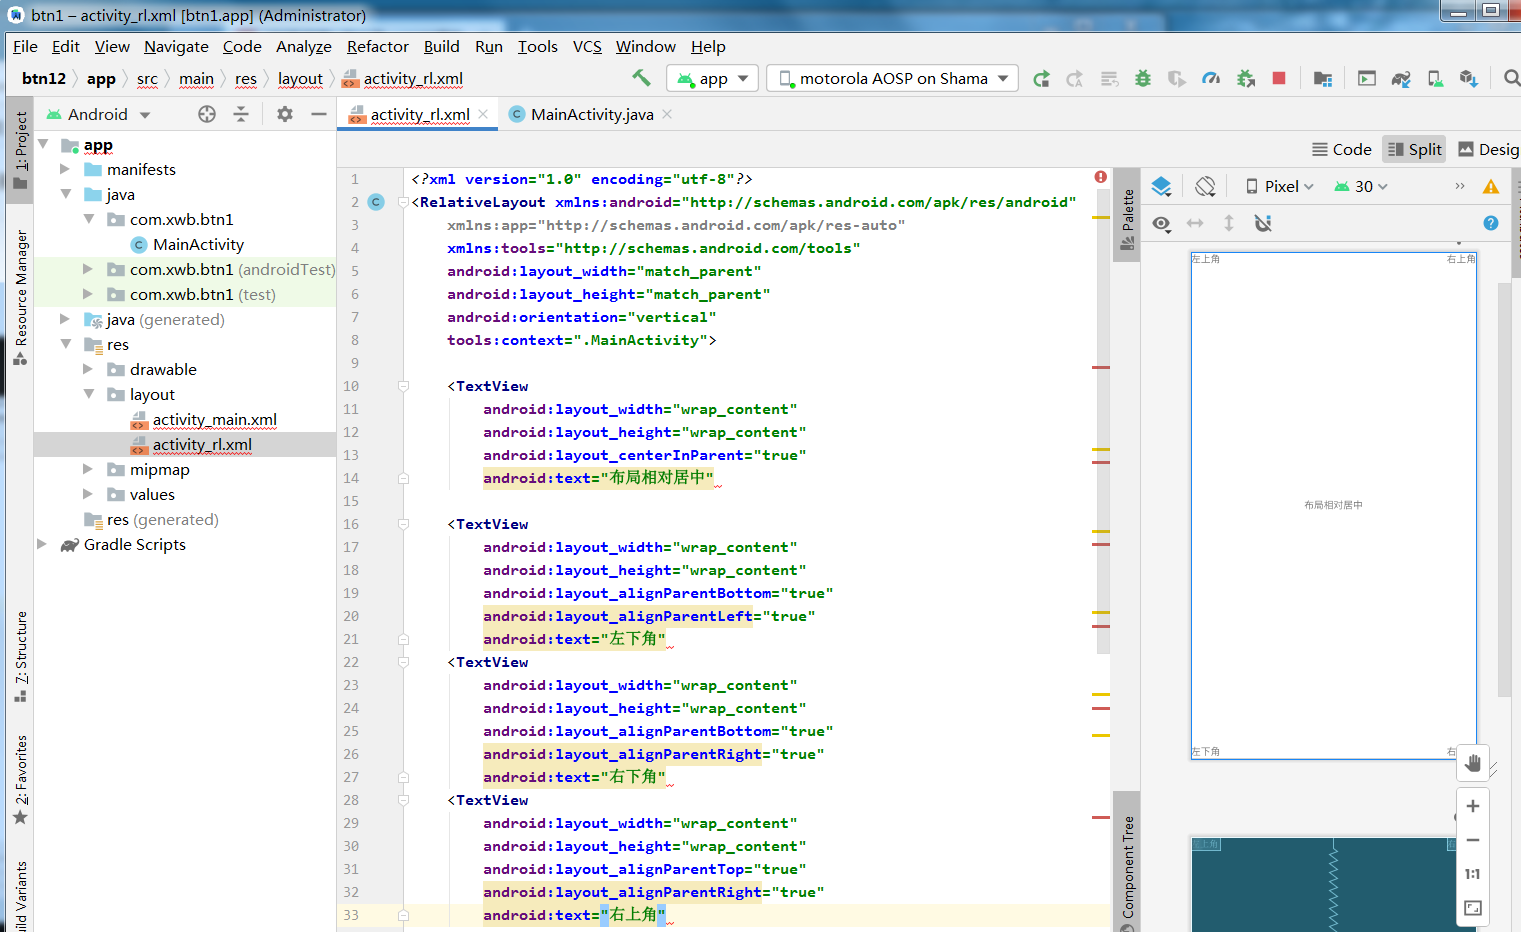Switch to the MainActivity.java tab
This screenshot has width=1521, height=932.
tap(588, 114)
